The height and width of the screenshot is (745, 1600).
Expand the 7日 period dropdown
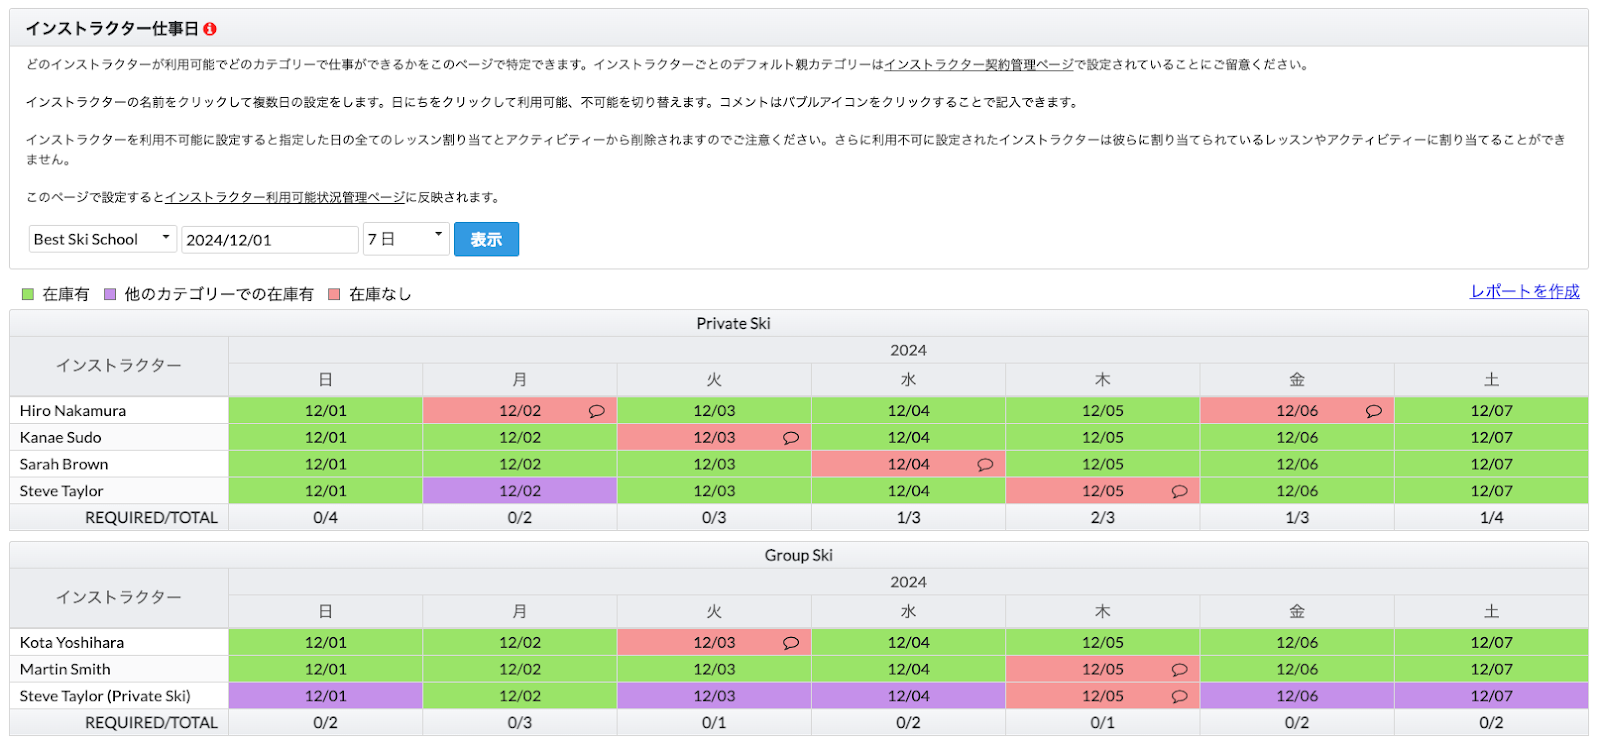tap(405, 240)
